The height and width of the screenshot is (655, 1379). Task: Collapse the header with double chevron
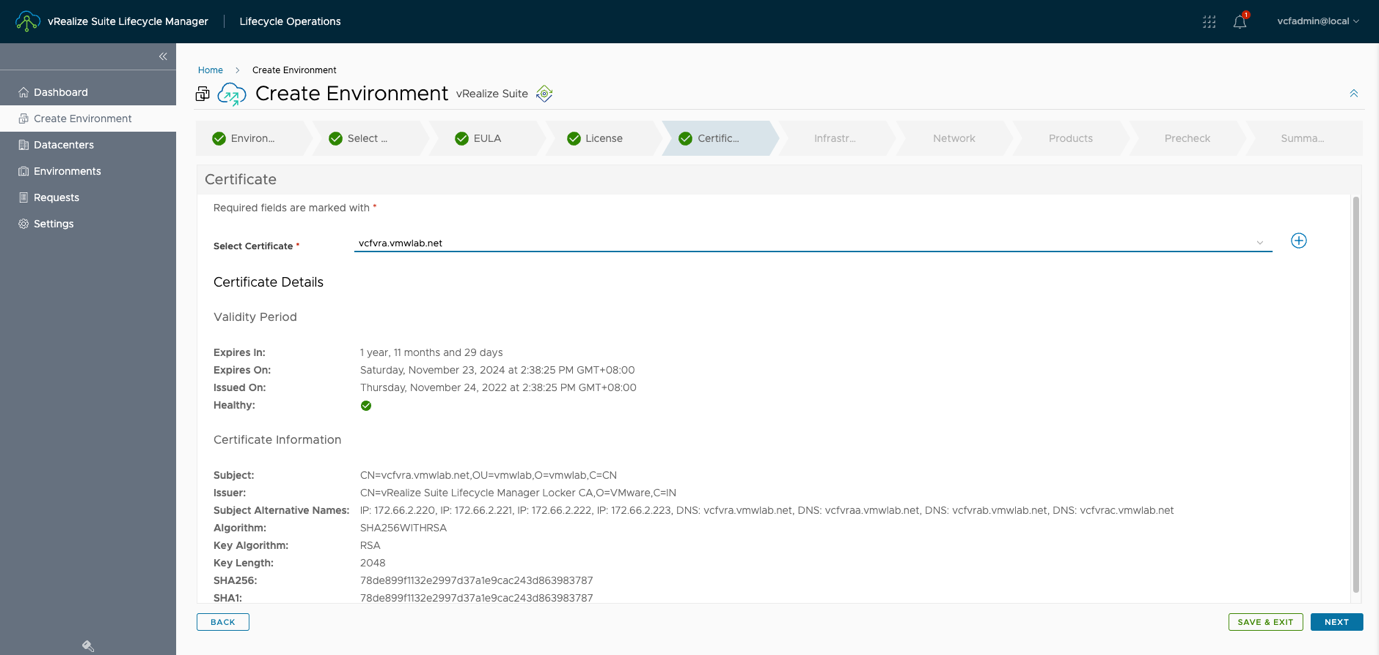click(x=1354, y=93)
